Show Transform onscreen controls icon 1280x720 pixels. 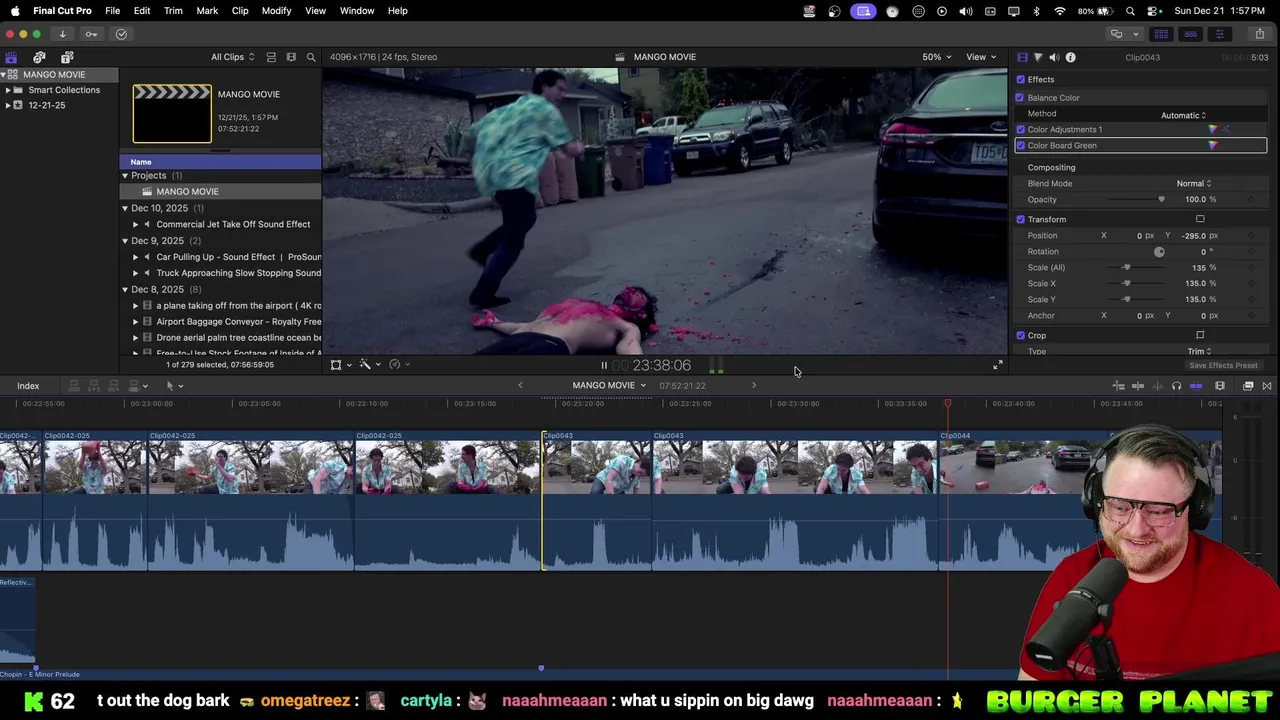(1200, 219)
